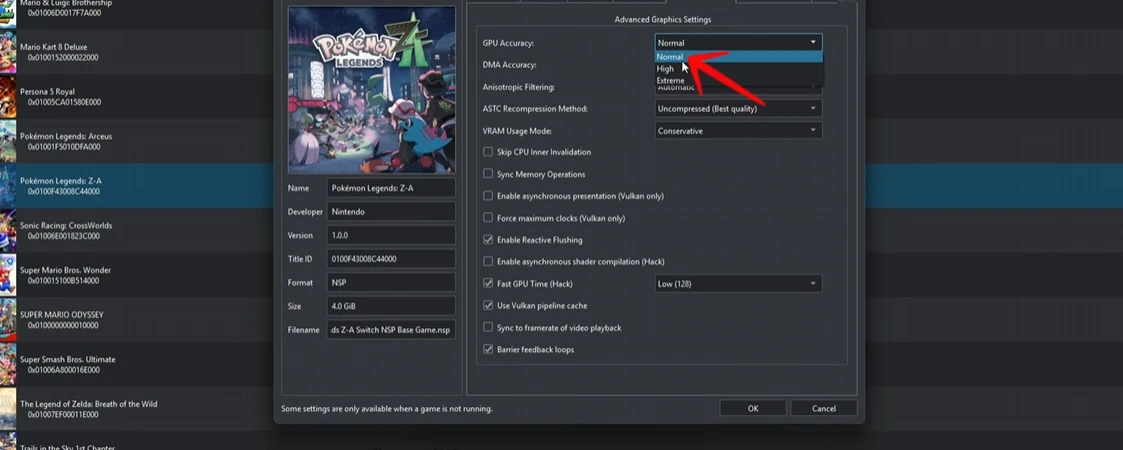Screen dimensions: 1123x450
Task: Open the Fast GPU Time Low (128) dropdown
Action: pos(738,284)
